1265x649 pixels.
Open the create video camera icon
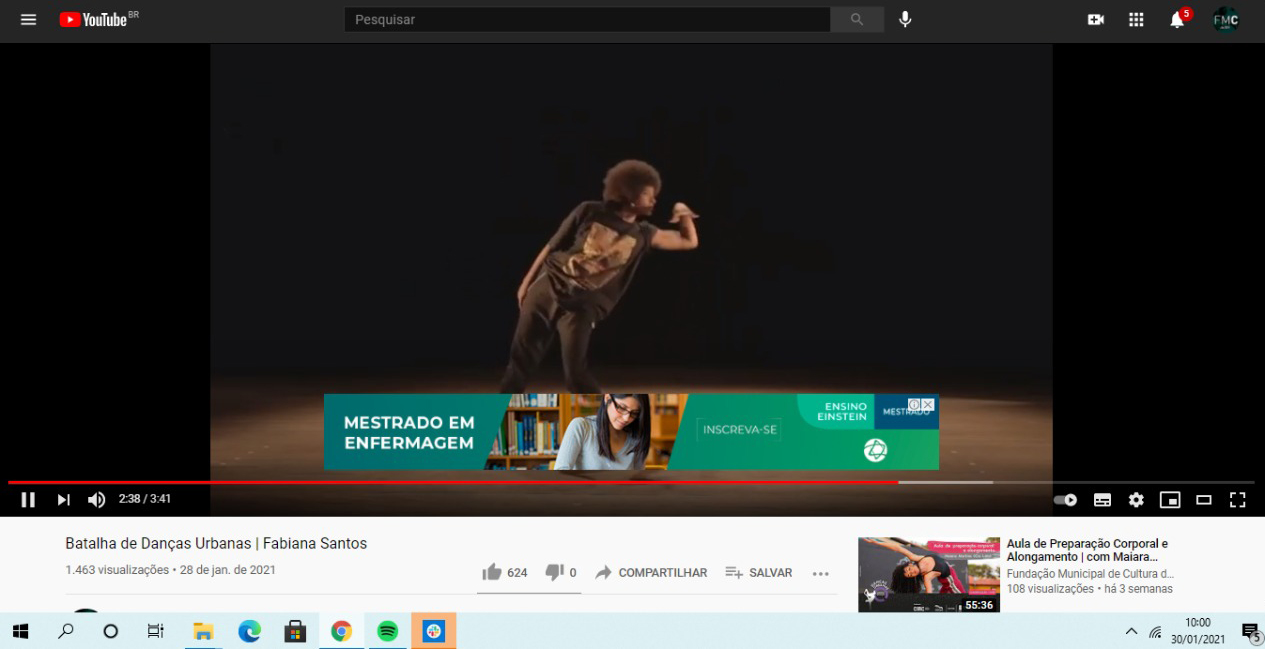(1096, 20)
